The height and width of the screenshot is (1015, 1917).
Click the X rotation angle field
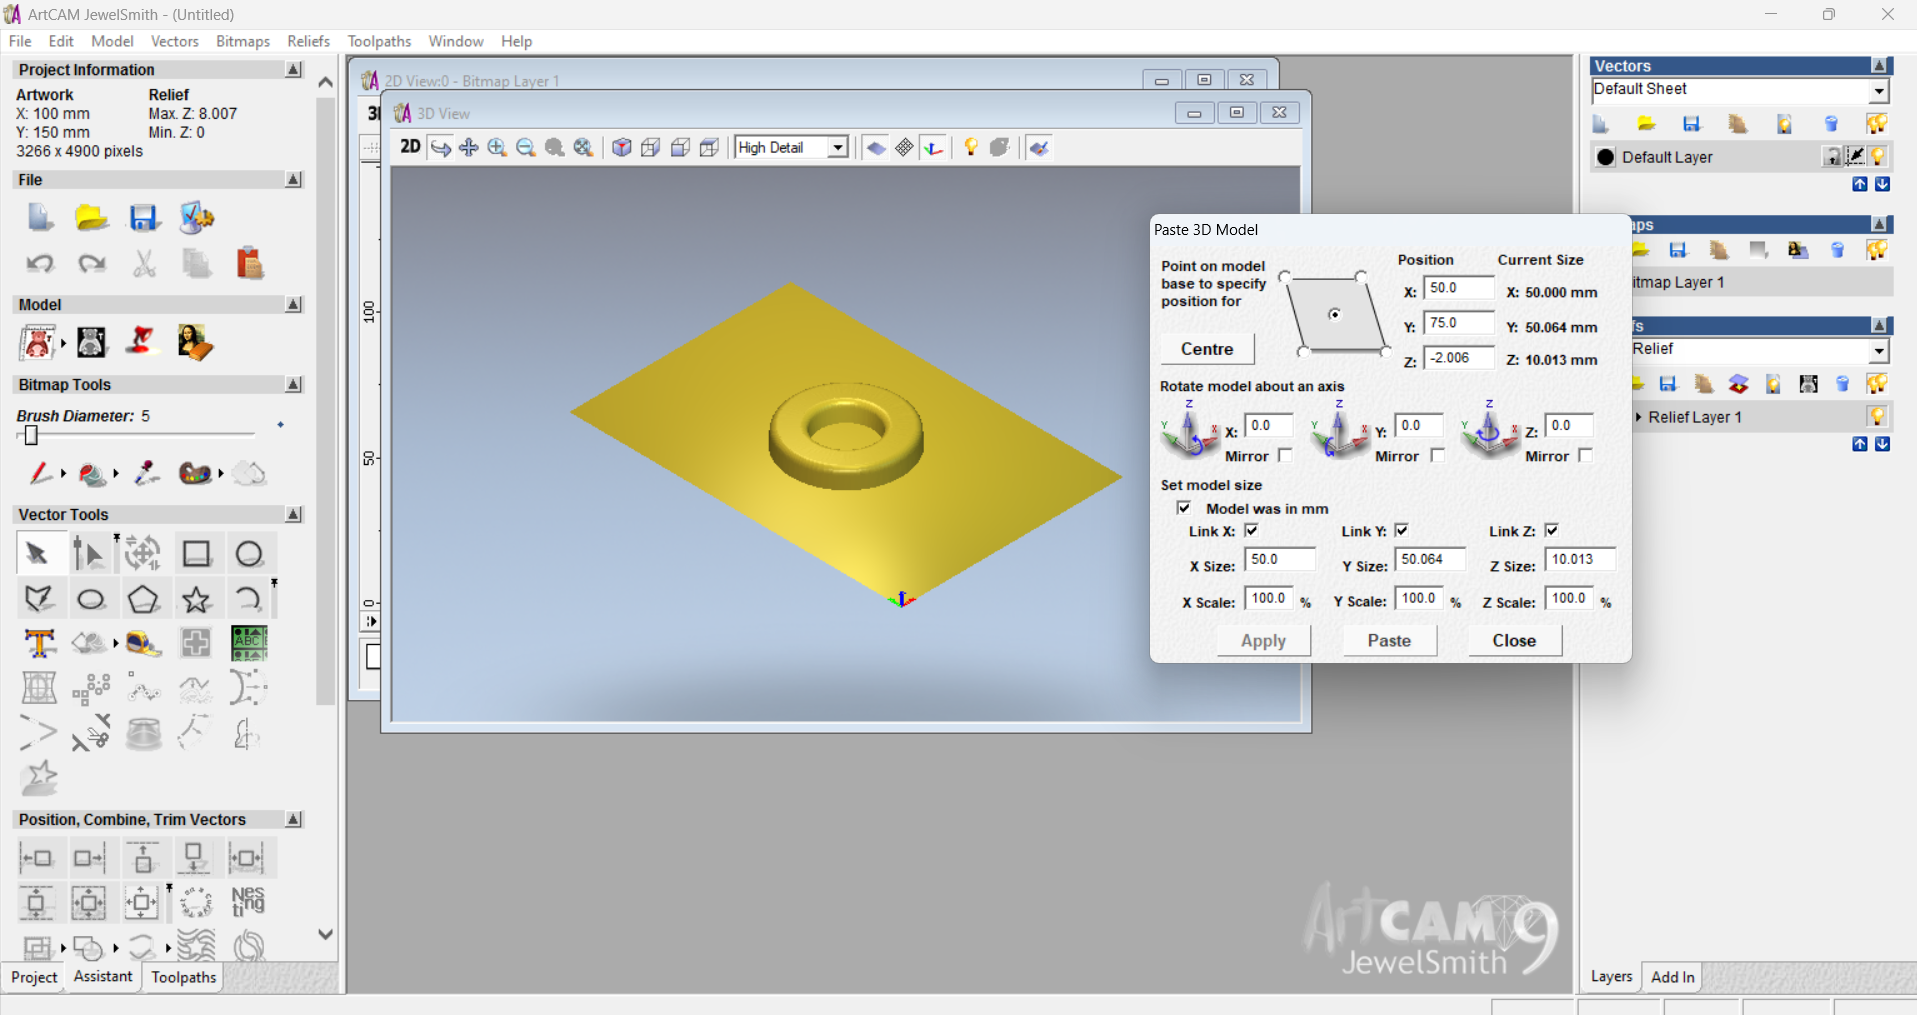tap(1268, 426)
